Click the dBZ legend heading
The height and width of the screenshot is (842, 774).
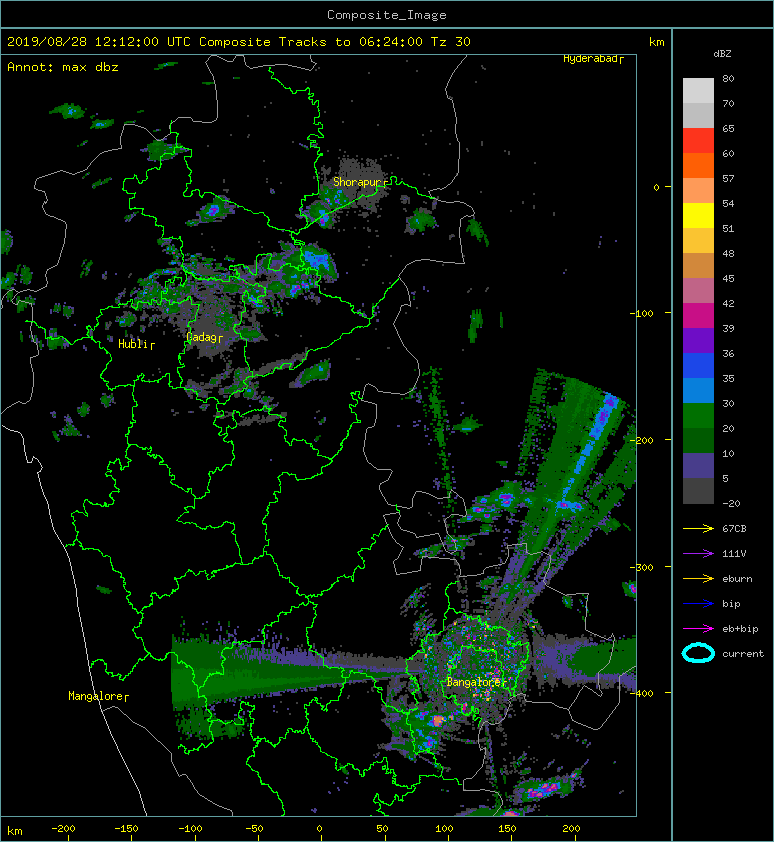722,54
